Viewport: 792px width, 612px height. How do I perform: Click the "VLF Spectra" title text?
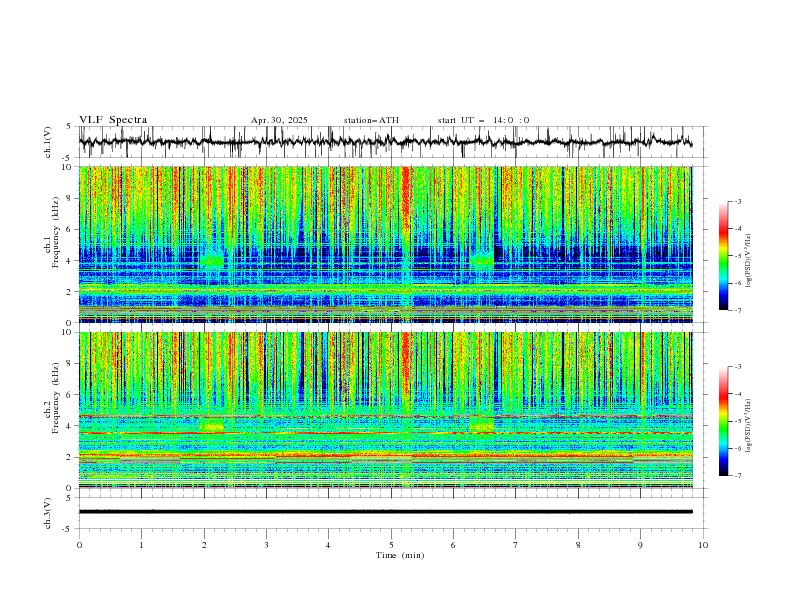click(x=113, y=120)
